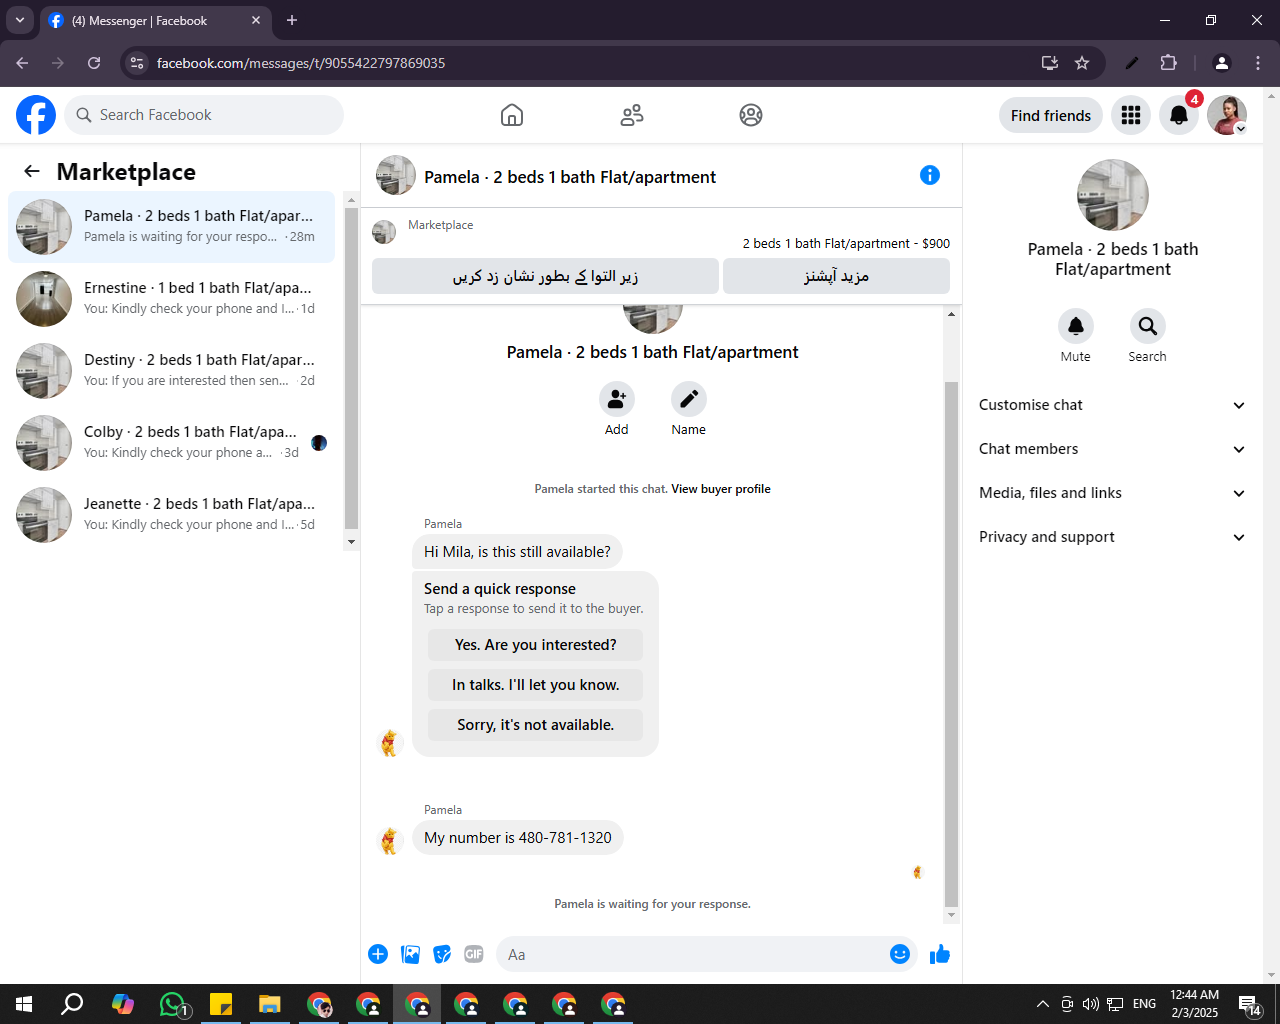Click the Search Facebook field
The height and width of the screenshot is (1024, 1280).
point(204,115)
